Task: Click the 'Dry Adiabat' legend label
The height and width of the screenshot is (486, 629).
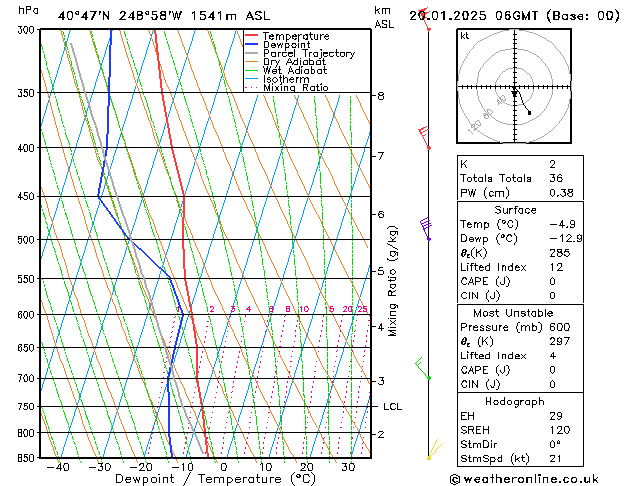Action: click(x=294, y=62)
